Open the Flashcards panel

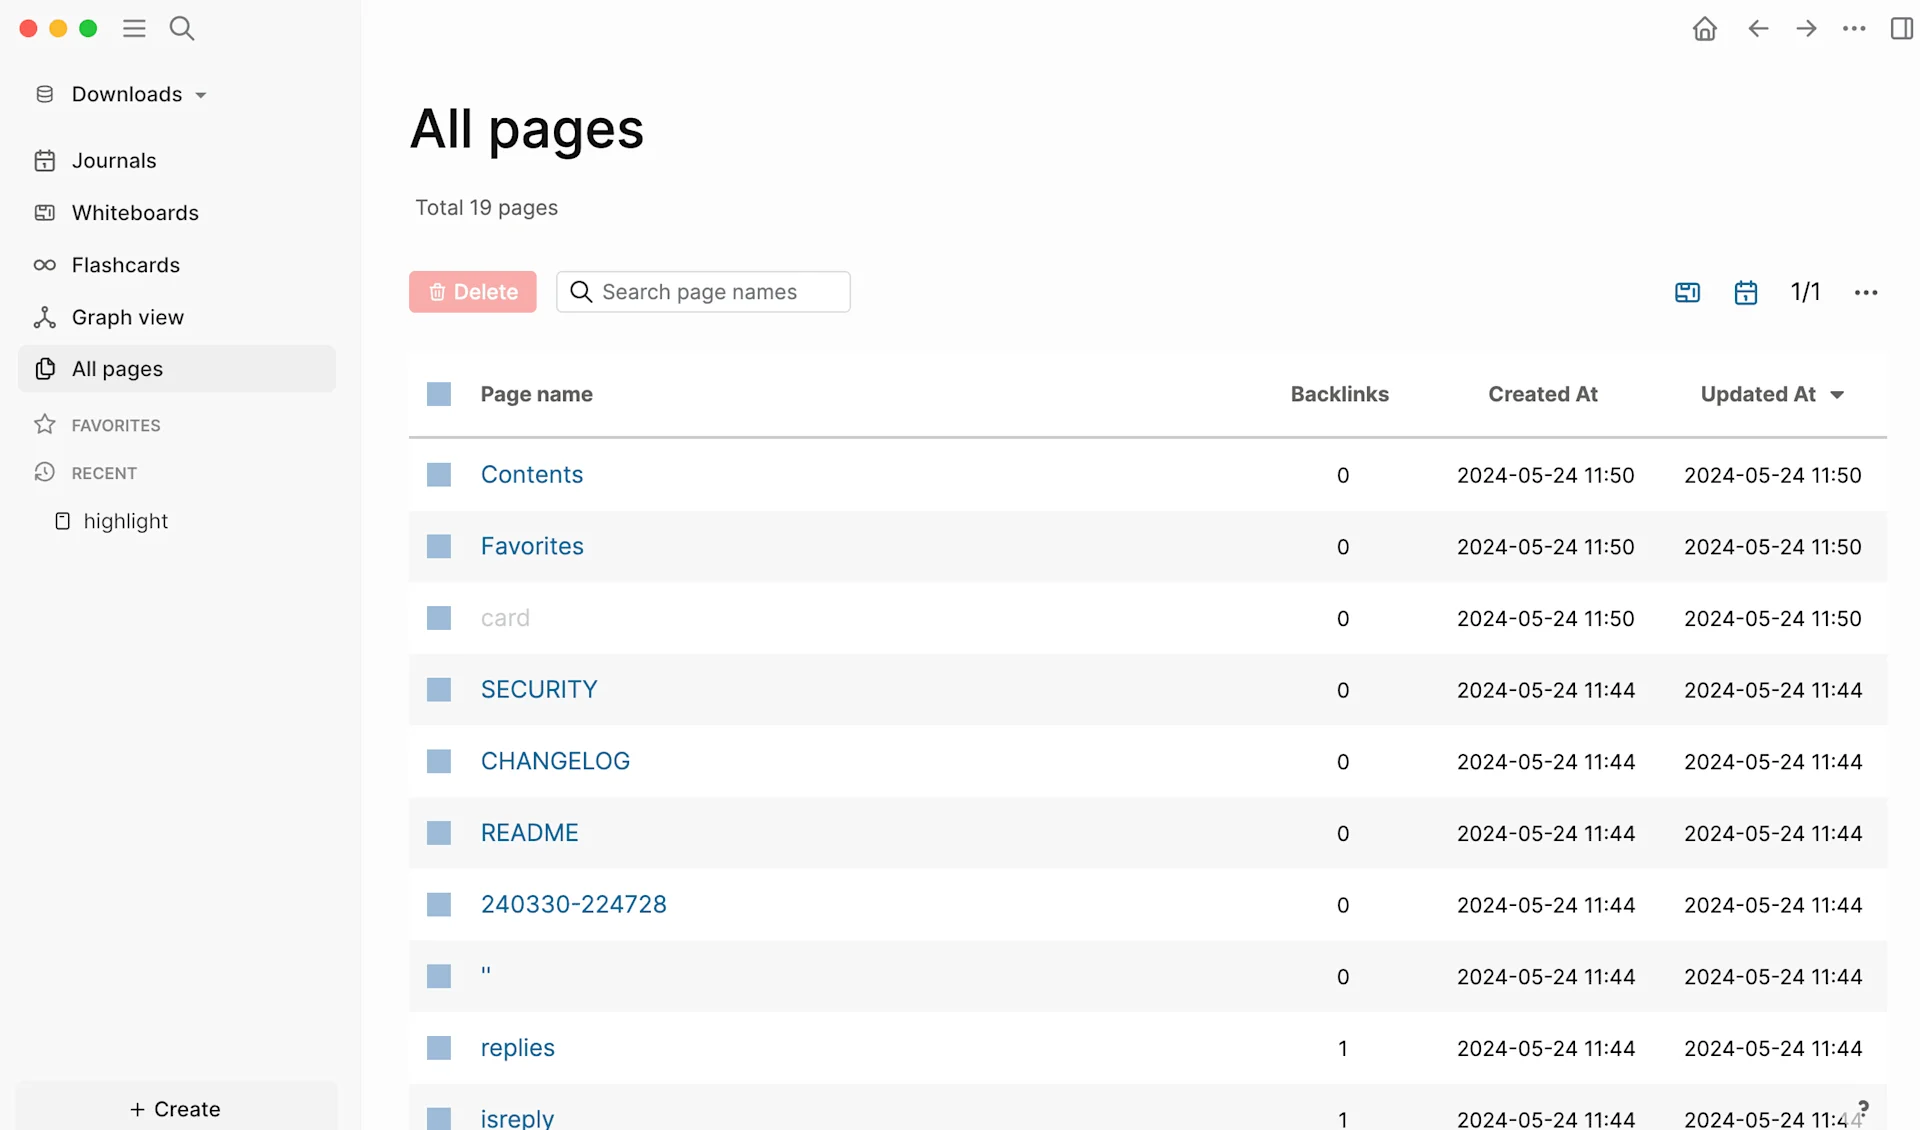125,265
